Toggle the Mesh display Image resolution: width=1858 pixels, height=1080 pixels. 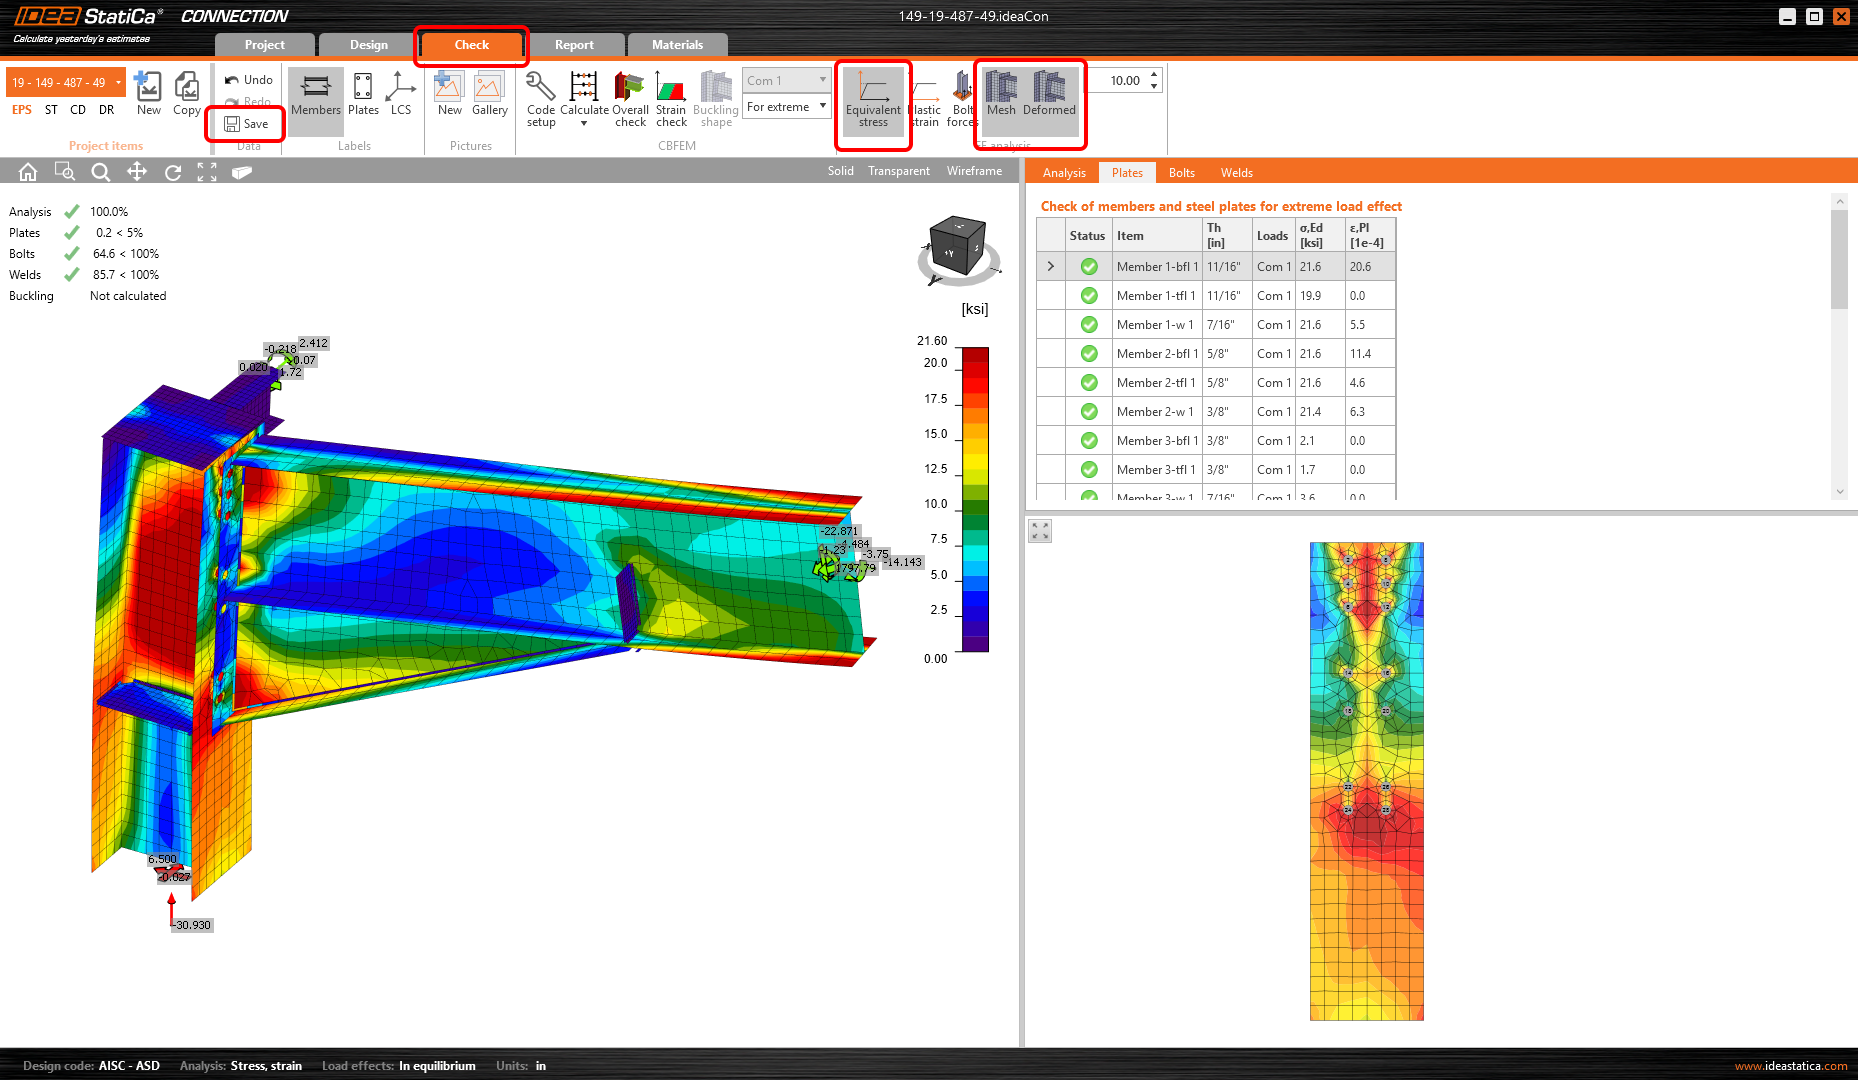point(1001,95)
